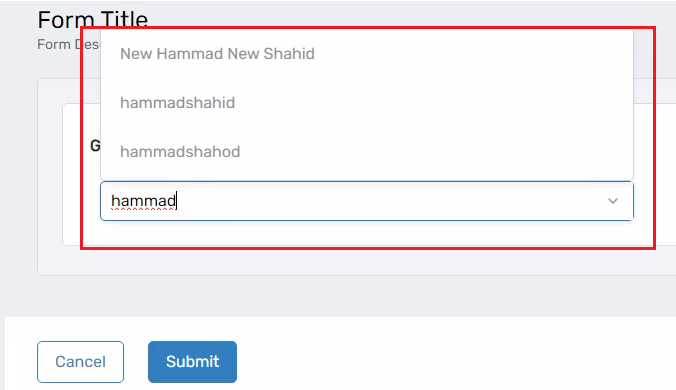Click the gray header area right of Form Title
676x390 pixels.
(410, 14)
